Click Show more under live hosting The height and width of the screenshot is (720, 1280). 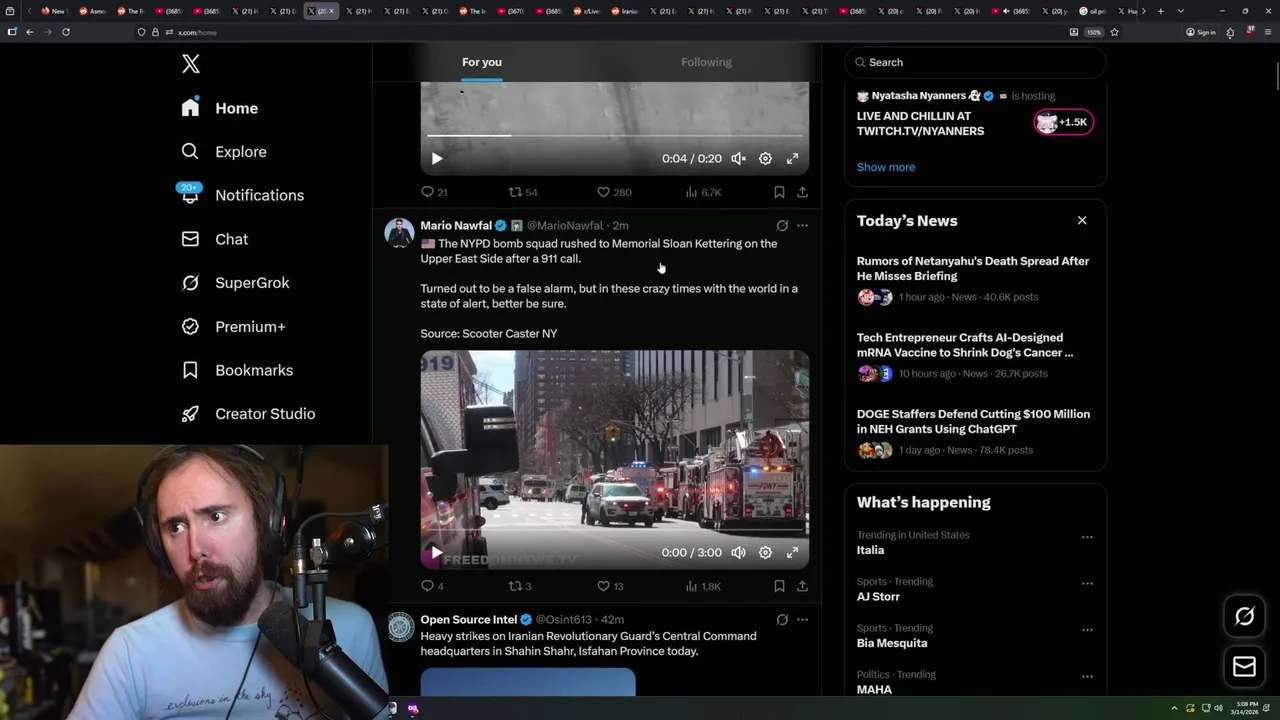[x=886, y=167]
